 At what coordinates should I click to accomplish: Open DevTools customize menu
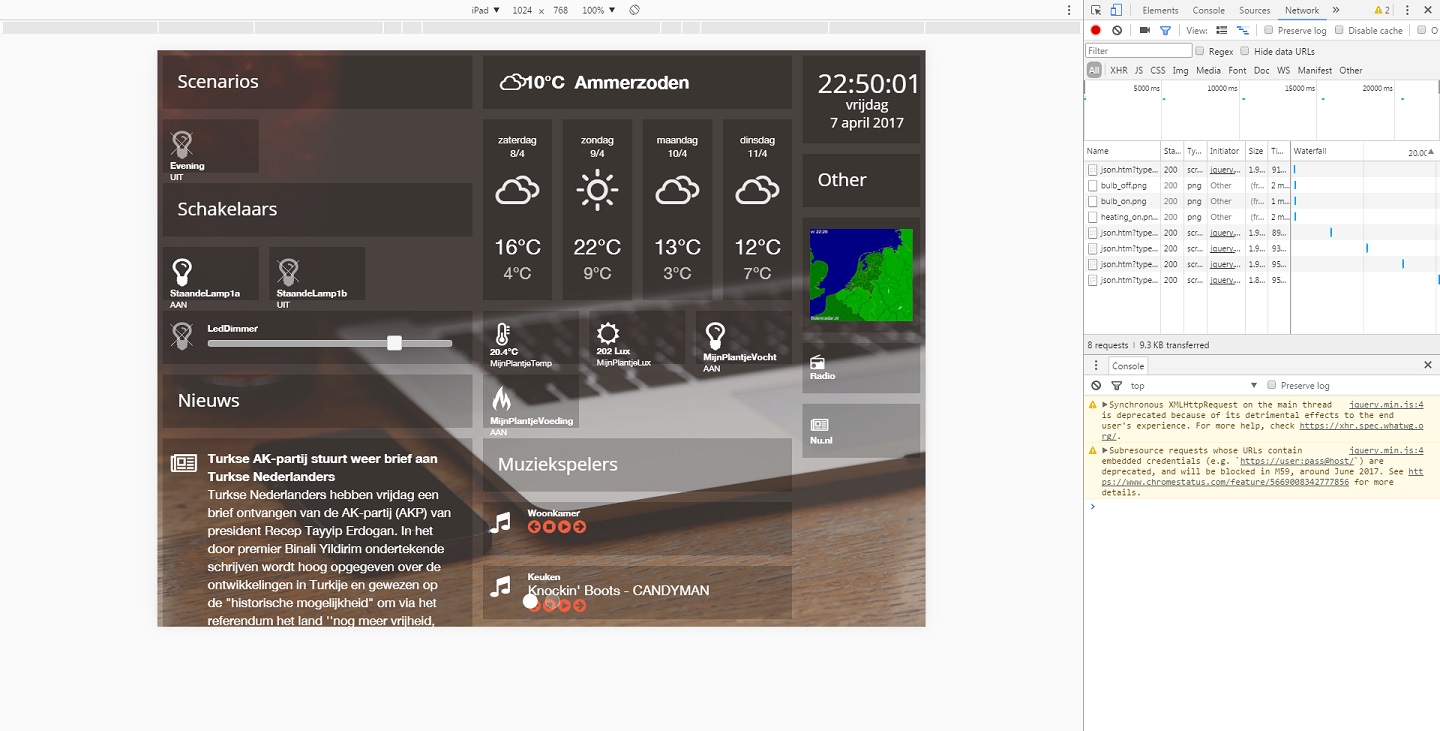click(1407, 10)
